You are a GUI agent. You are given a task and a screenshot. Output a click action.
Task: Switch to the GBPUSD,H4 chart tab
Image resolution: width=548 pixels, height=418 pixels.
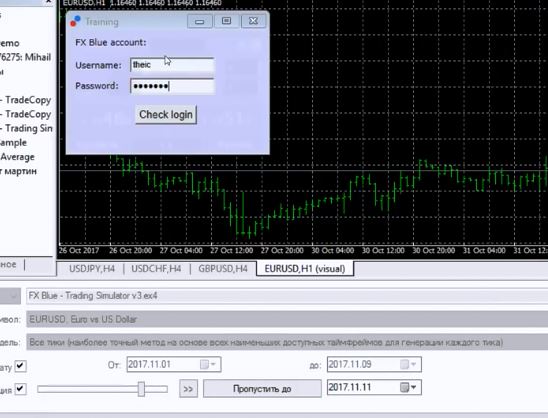[x=223, y=269]
